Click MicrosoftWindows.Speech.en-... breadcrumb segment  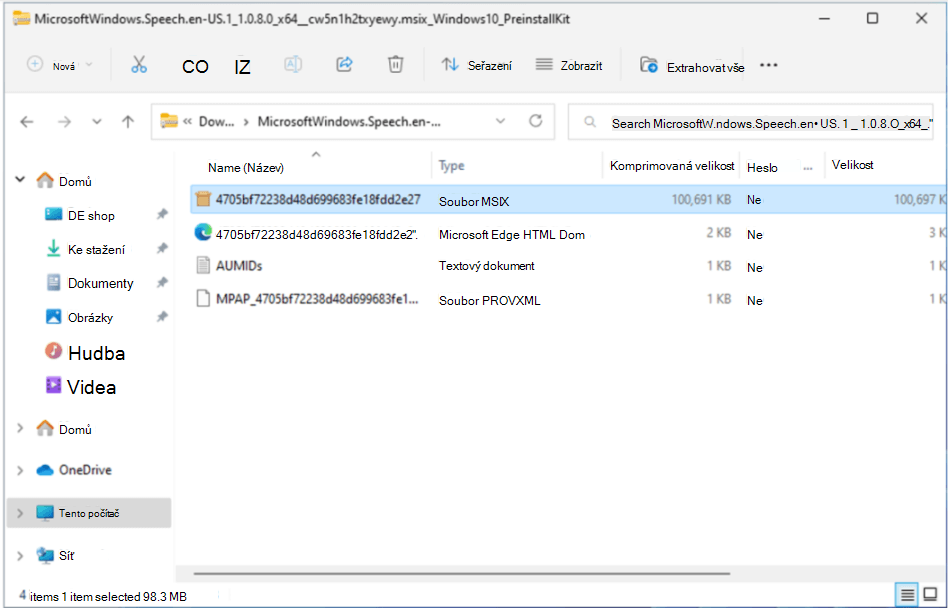point(349,121)
